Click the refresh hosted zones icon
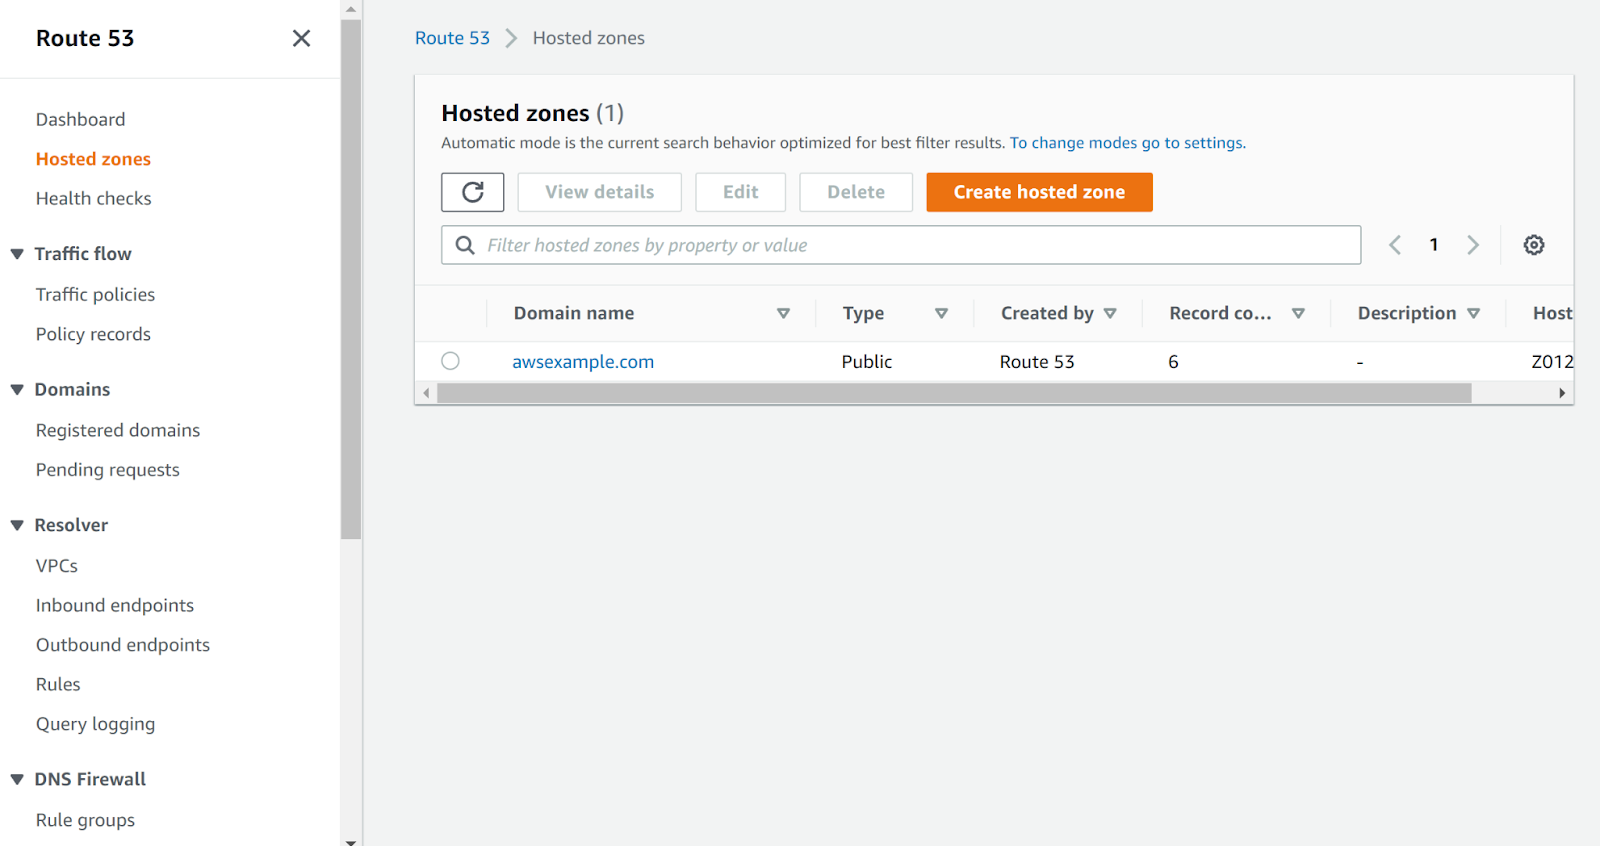Screen dimensions: 1600x846 pyautogui.click(x=472, y=192)
